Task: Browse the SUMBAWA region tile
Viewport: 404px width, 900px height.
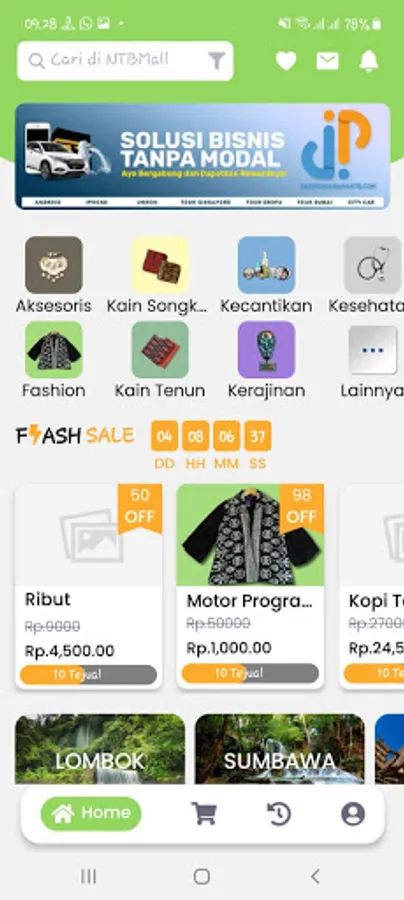Action: tap(279, 749)
